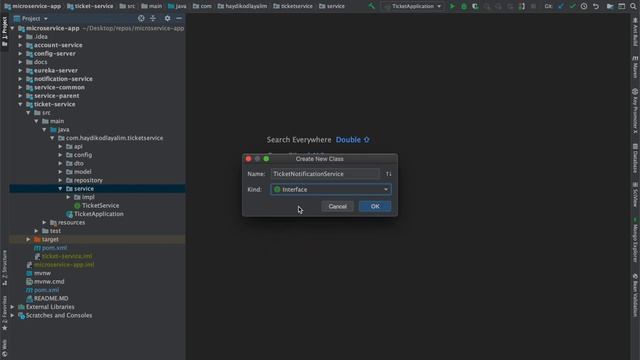Show Git history clock icon
640x360 pixels.
[x=584, y=6]
